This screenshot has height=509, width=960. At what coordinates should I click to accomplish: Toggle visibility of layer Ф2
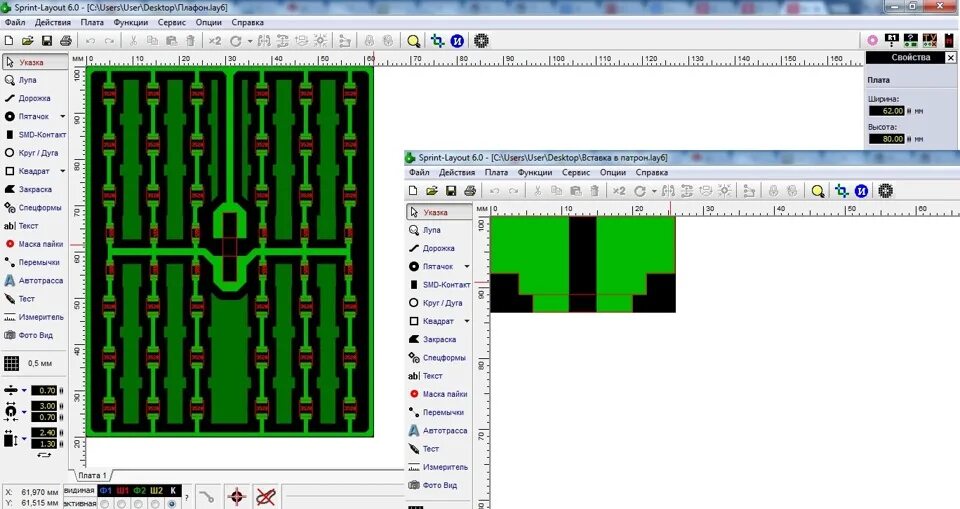click(x=140, y=491)
